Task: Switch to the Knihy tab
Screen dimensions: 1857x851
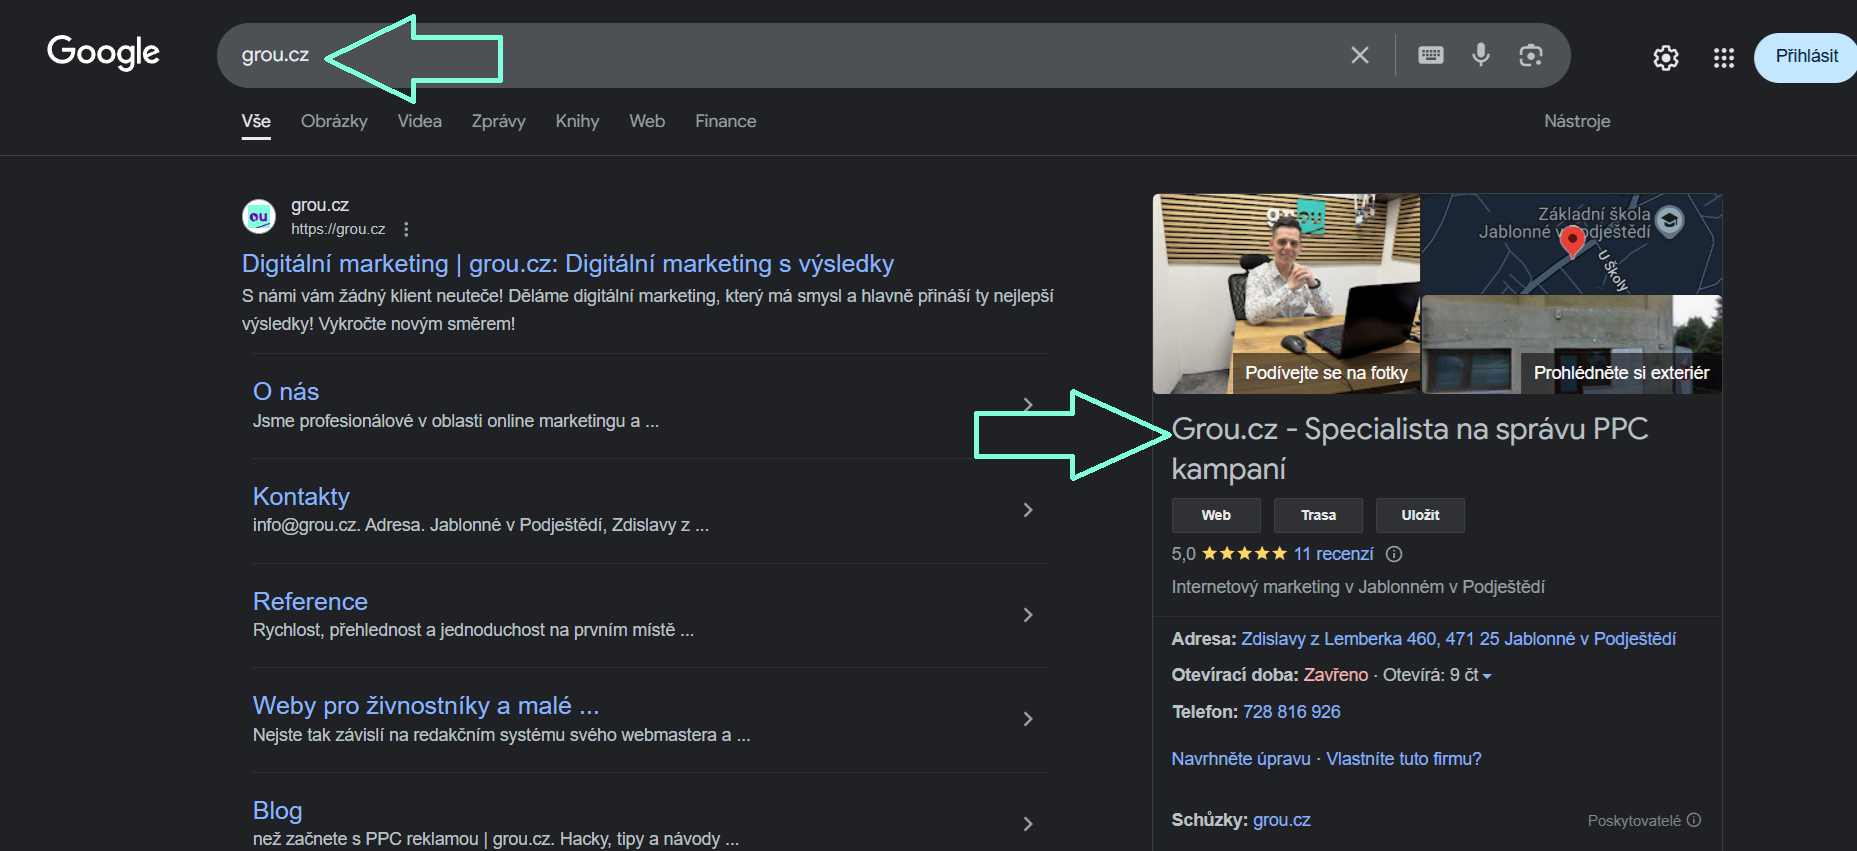Action: click(x=577, y=121)
